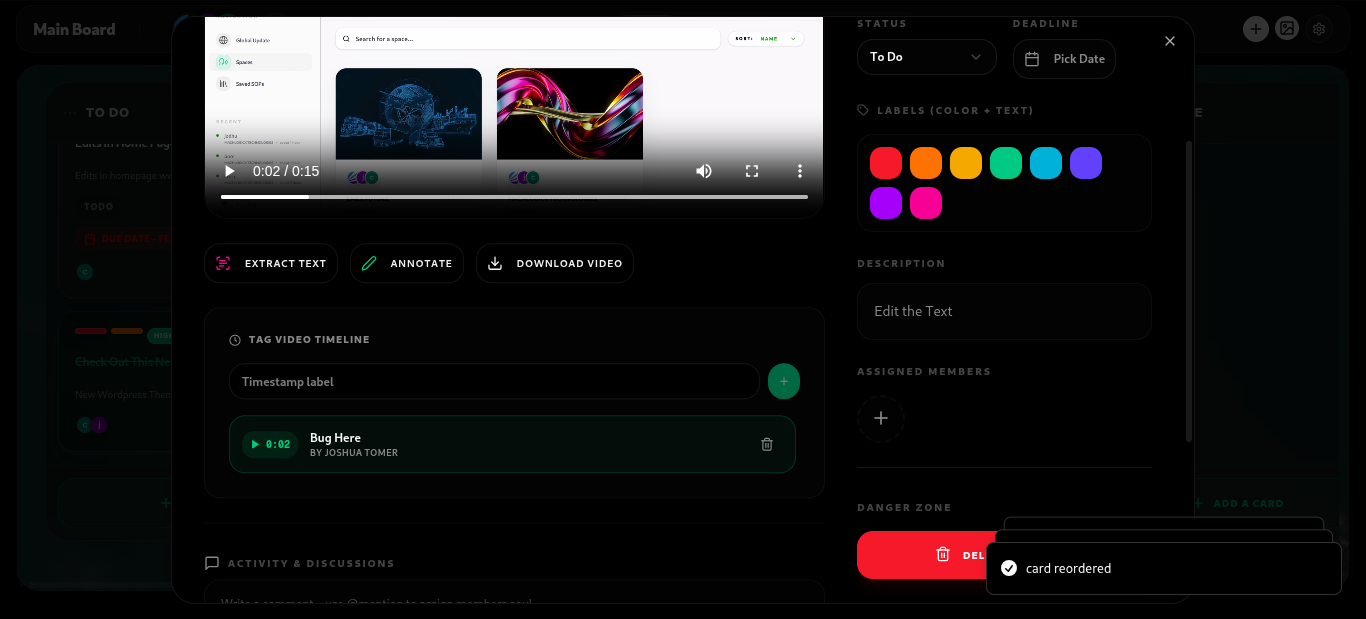
Task: Open the Status dropdown set to To Do
Action: click(x=926, y=57)
